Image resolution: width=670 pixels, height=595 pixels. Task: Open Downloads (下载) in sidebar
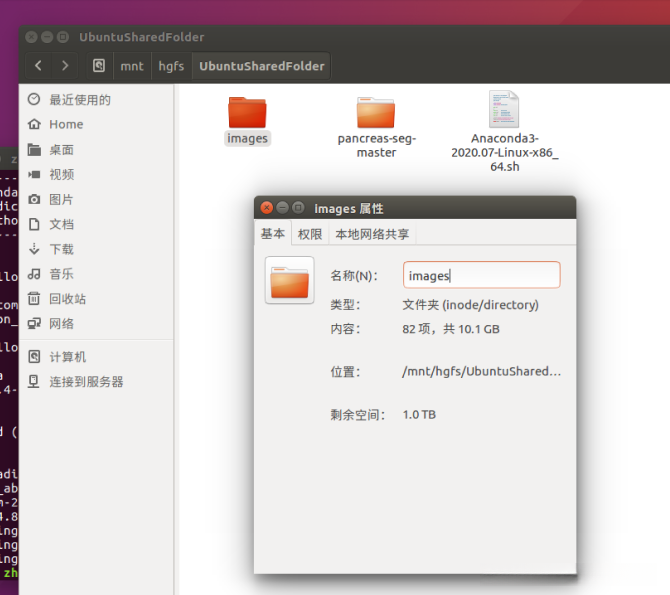96,249
